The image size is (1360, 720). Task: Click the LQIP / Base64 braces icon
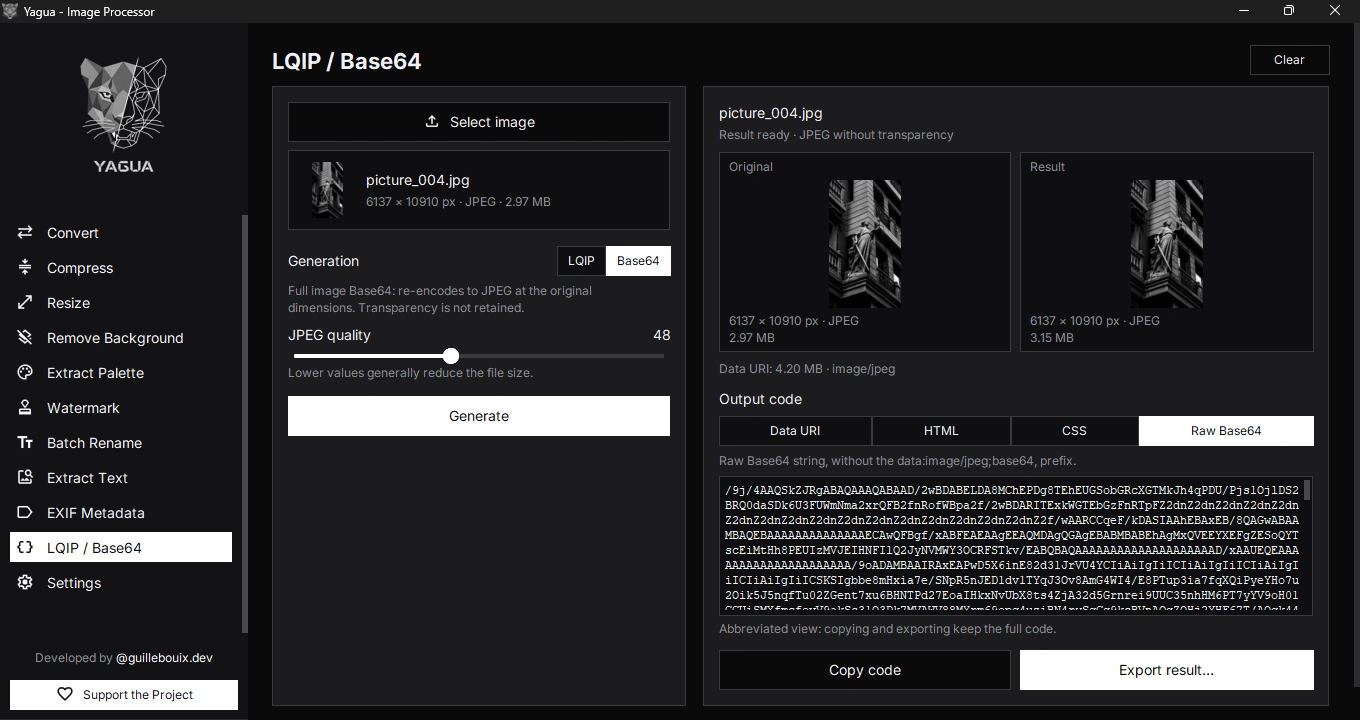pyautogui.click(x=25, y=548)
